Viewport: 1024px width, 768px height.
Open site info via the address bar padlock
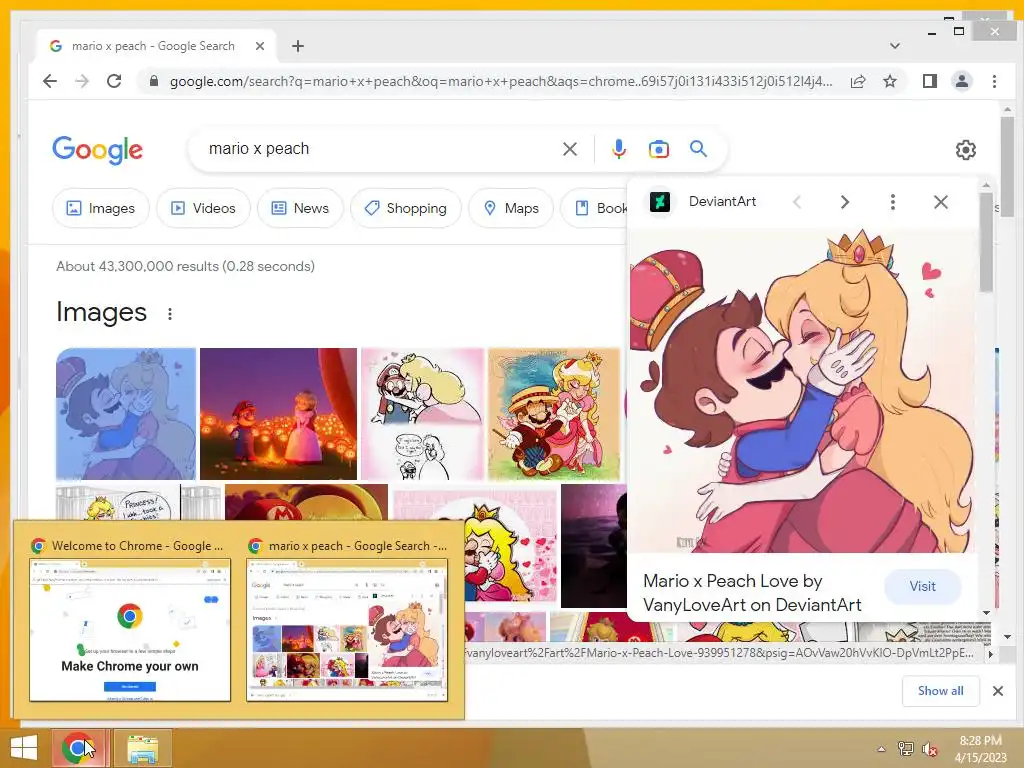click(154, 81)
